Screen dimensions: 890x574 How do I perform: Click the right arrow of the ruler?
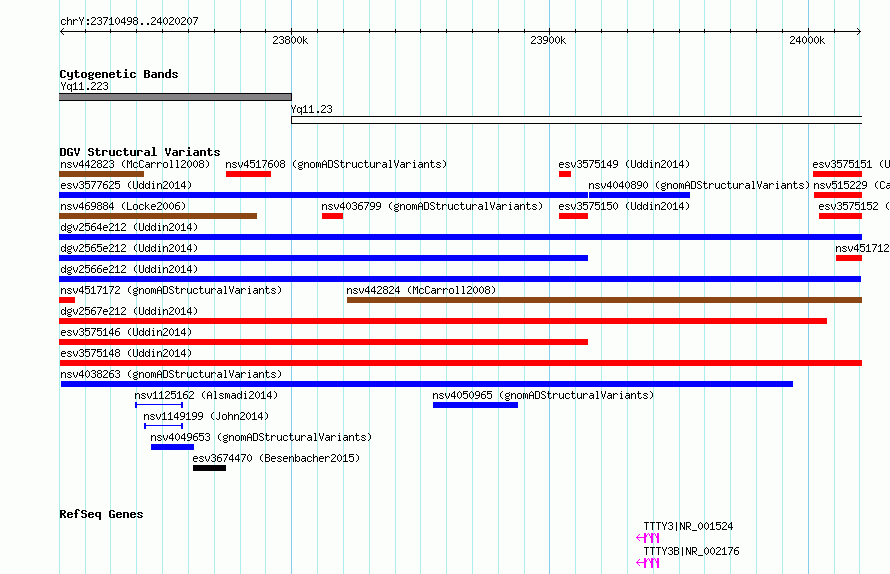pos(859,32)
